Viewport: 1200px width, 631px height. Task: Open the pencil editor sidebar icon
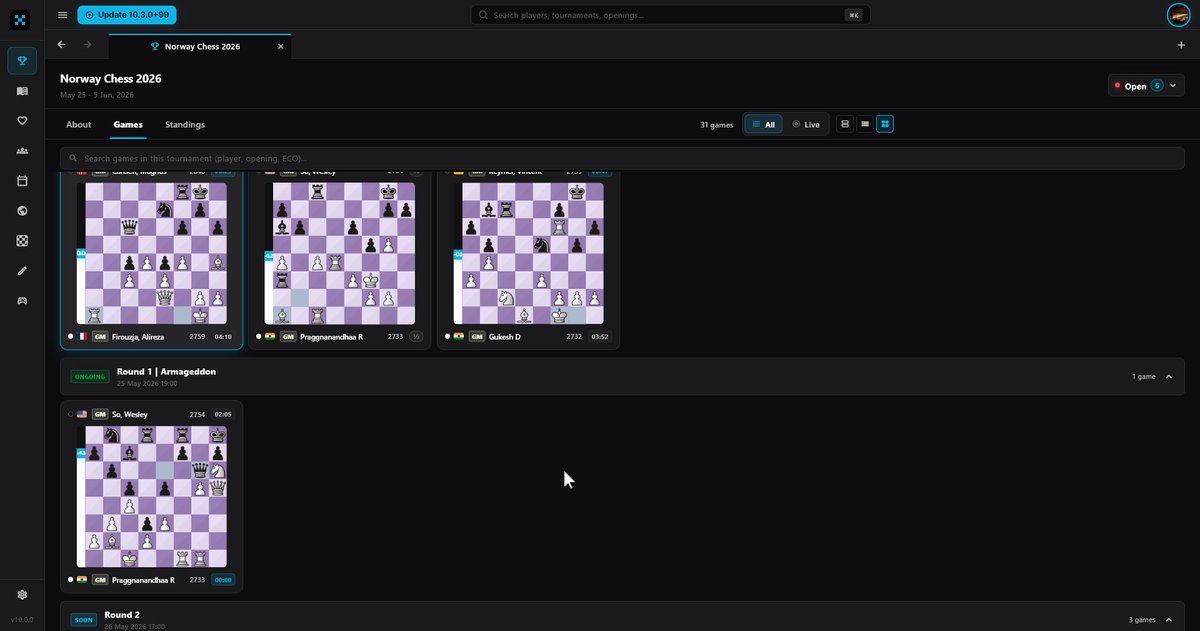[22, 271]
